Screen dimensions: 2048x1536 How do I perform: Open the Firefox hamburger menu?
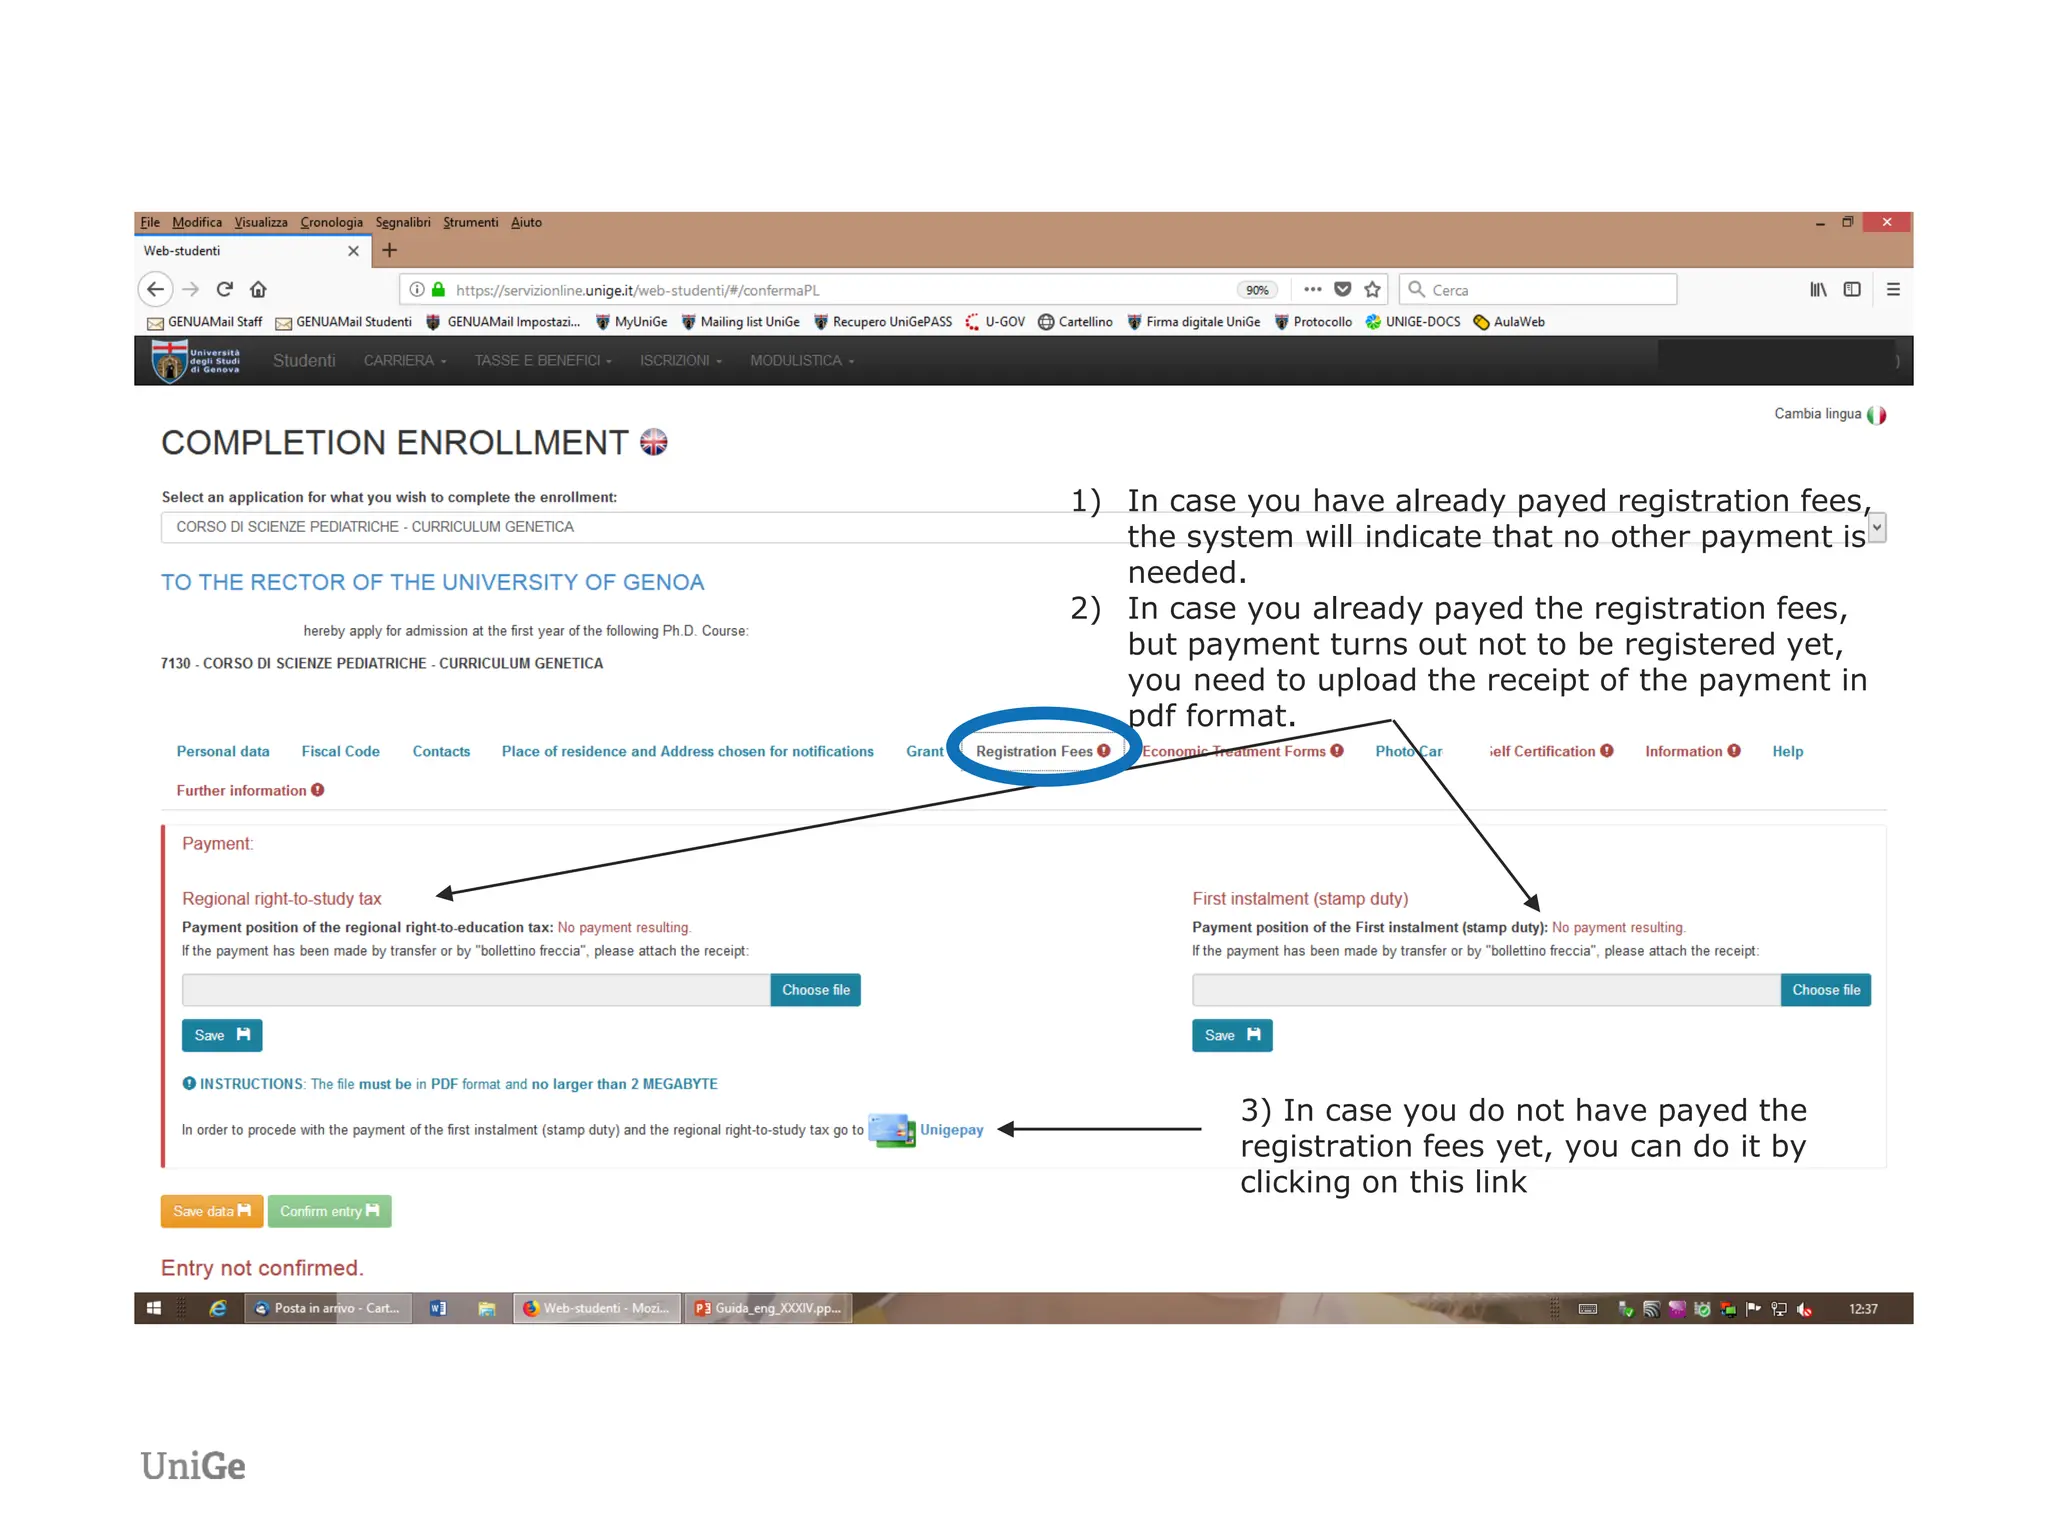click(x=1892, y=290)
